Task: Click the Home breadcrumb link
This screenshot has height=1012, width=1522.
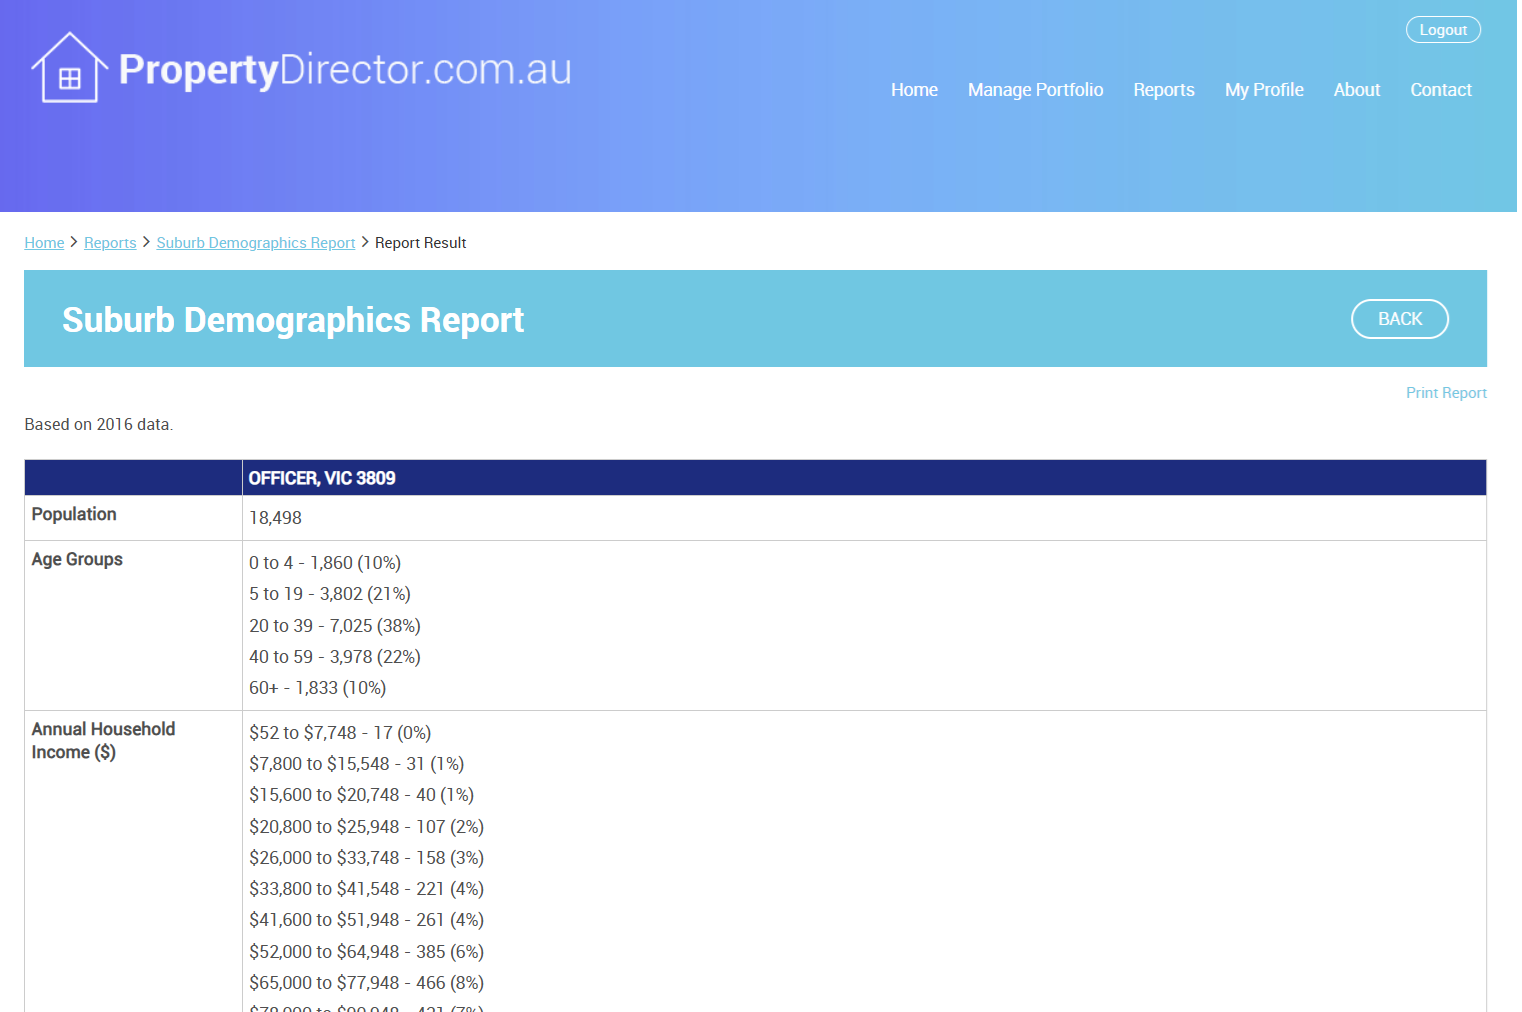Action: 44,243
